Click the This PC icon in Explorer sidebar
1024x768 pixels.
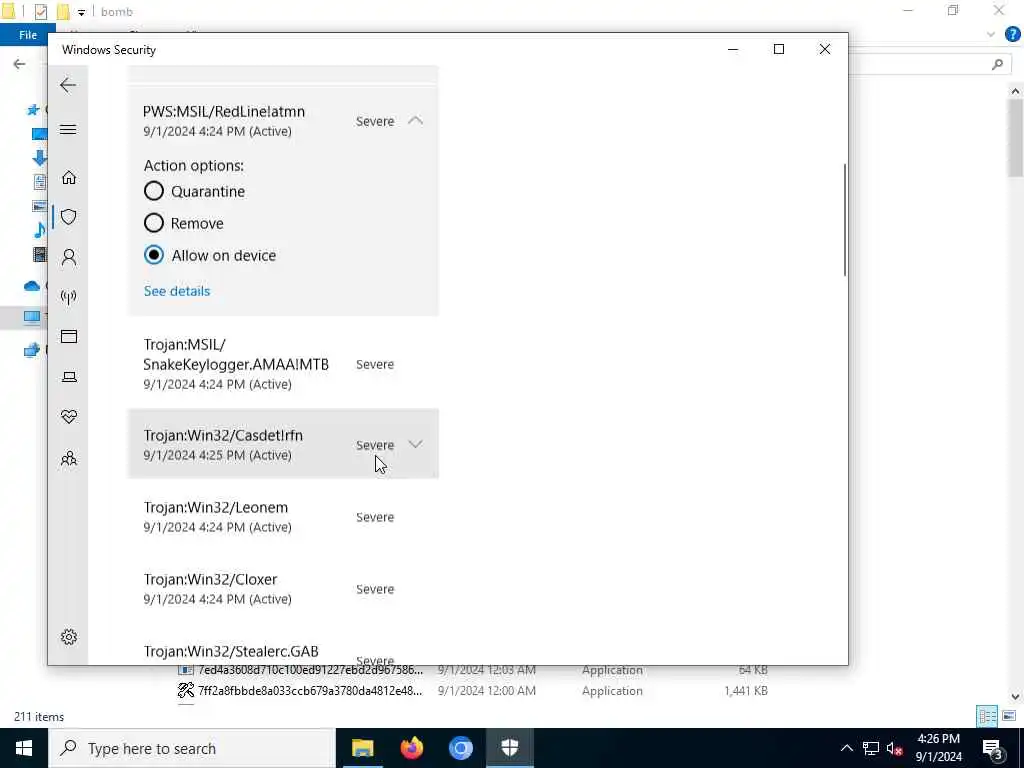pos(31,317)
